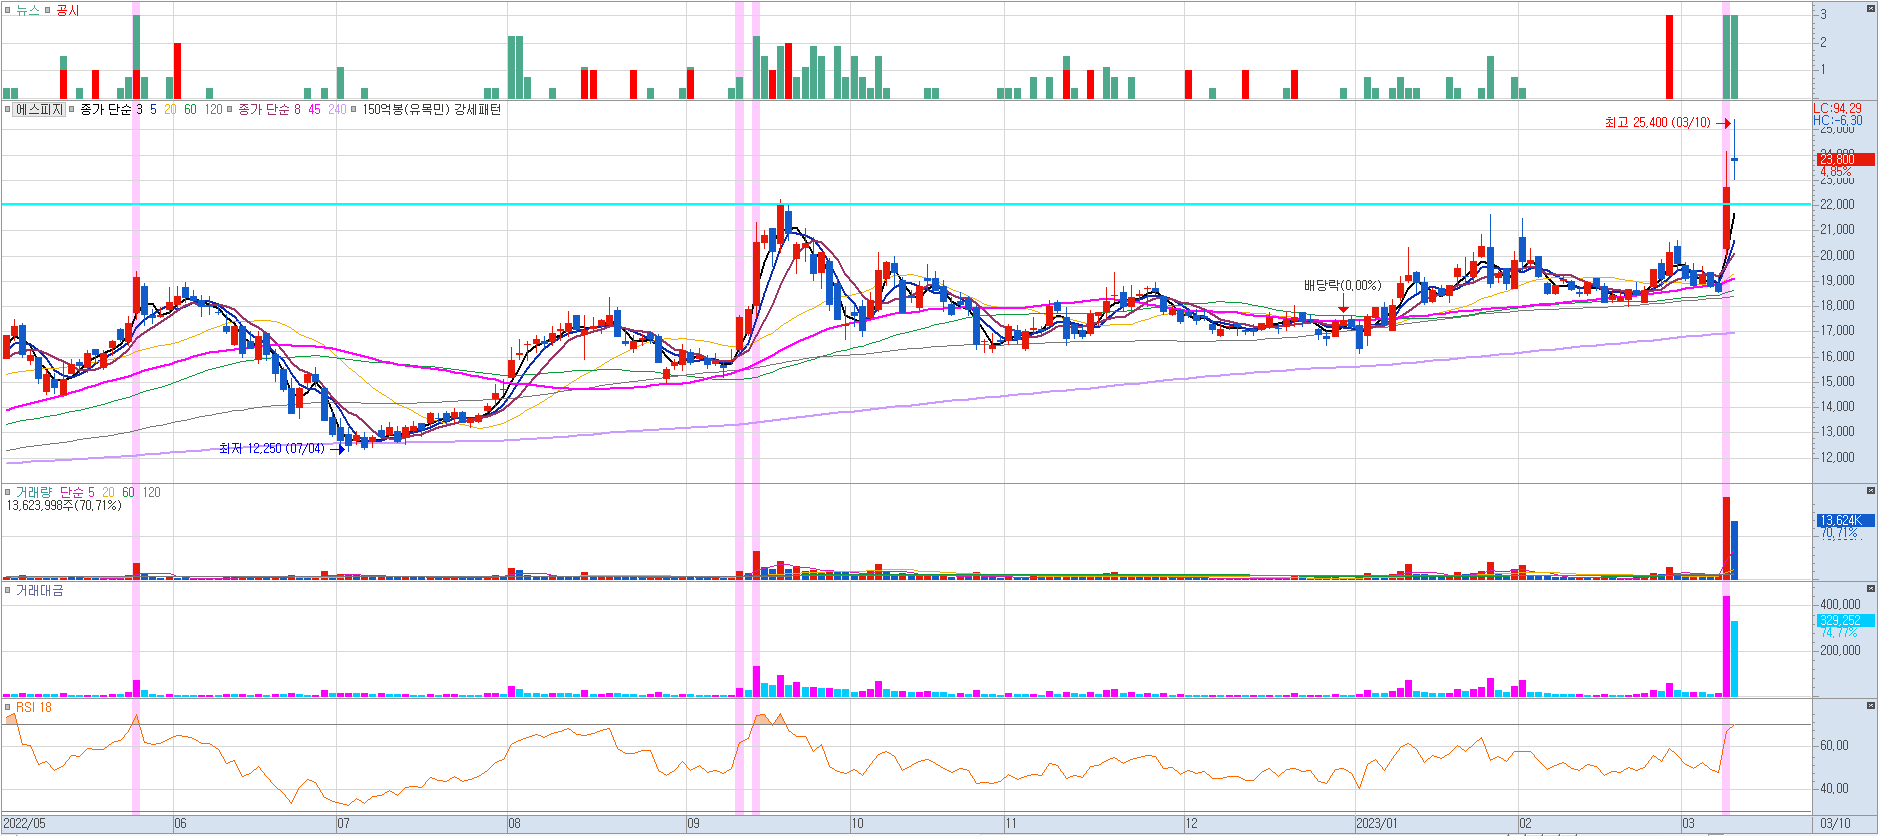Viewport: 1880px width, 836px height.
Task: Click the square marker beside RSI 18
Action: tap(8, 707)
